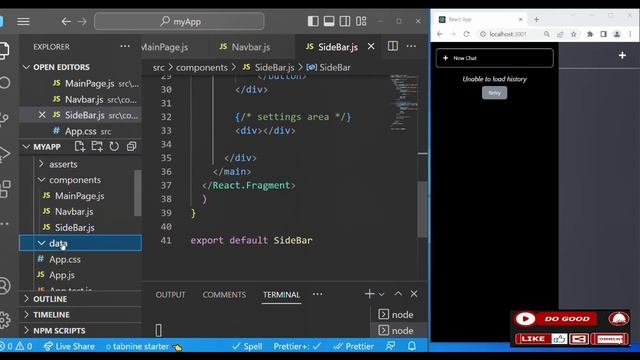Switch to the Terminal panel tab
This screenshot has height=360, width=640.
point(281,295)
